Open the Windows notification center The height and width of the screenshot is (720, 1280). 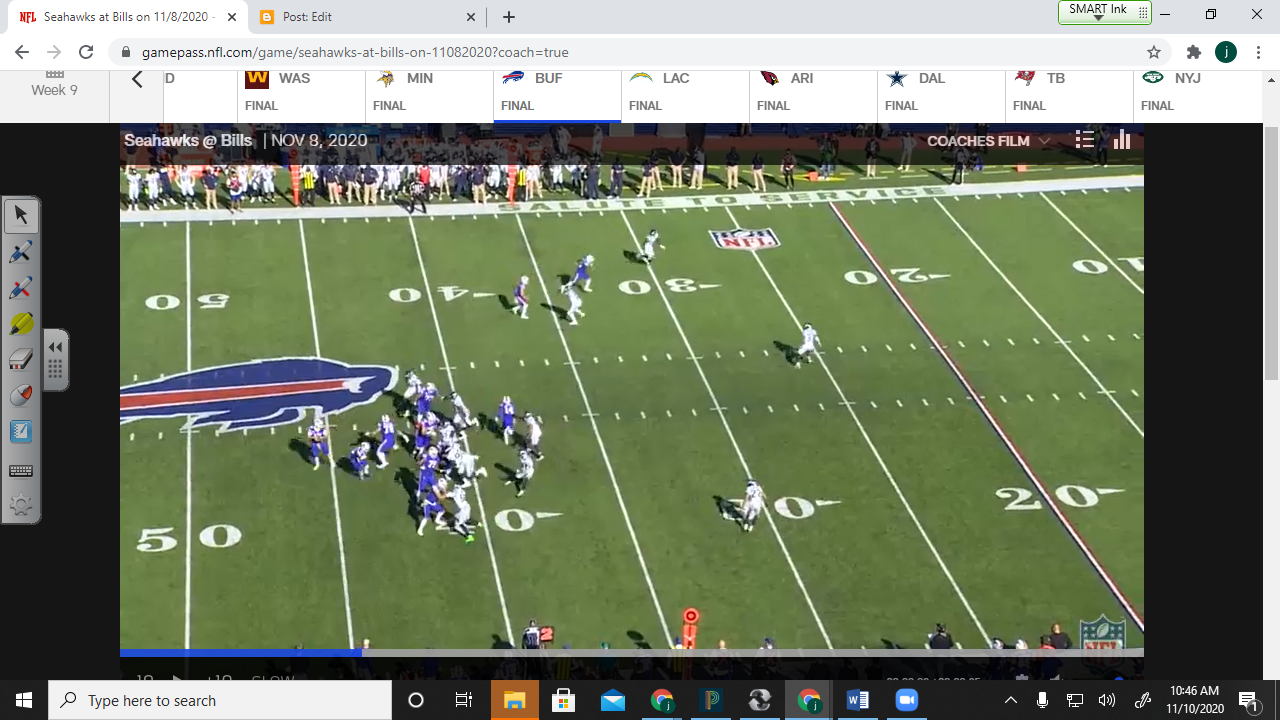[1249, 700]
